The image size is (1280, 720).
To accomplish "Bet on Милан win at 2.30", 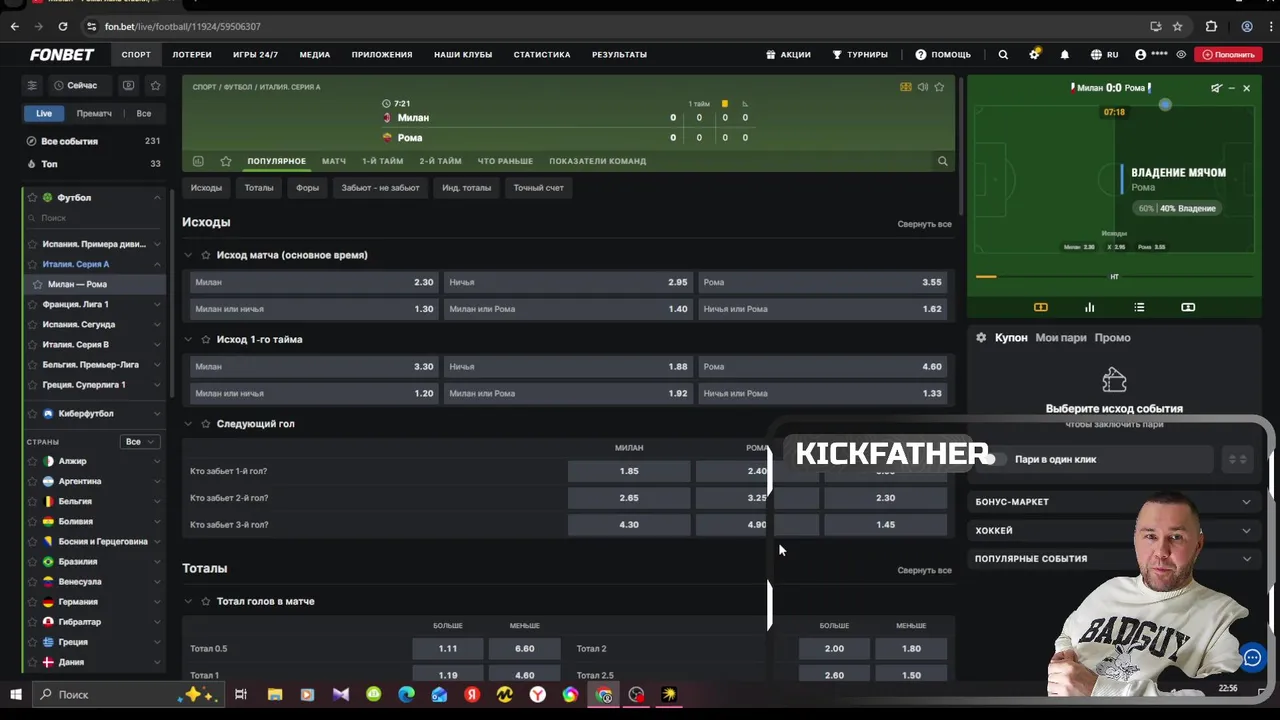I will click(x=314, y=282).
